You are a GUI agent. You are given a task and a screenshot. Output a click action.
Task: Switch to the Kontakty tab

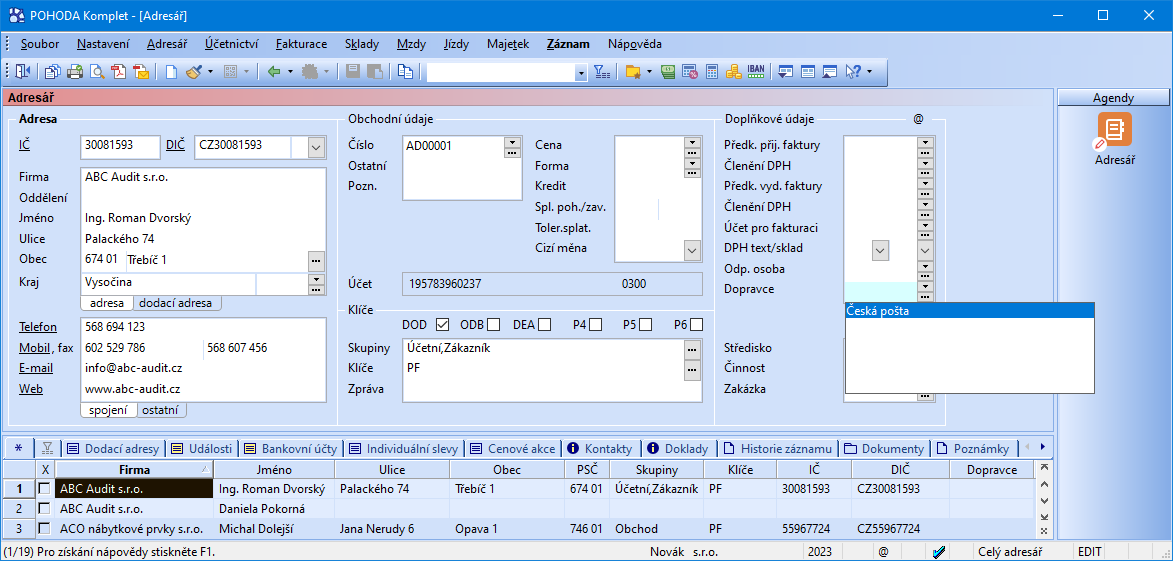point(601,449)
